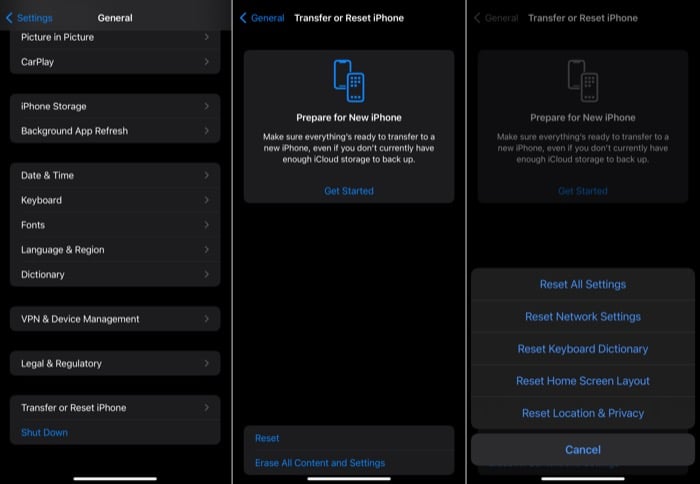
Task: Tap the chevron beside Transfer or Reset iPhone
Action: pos(206,408)
